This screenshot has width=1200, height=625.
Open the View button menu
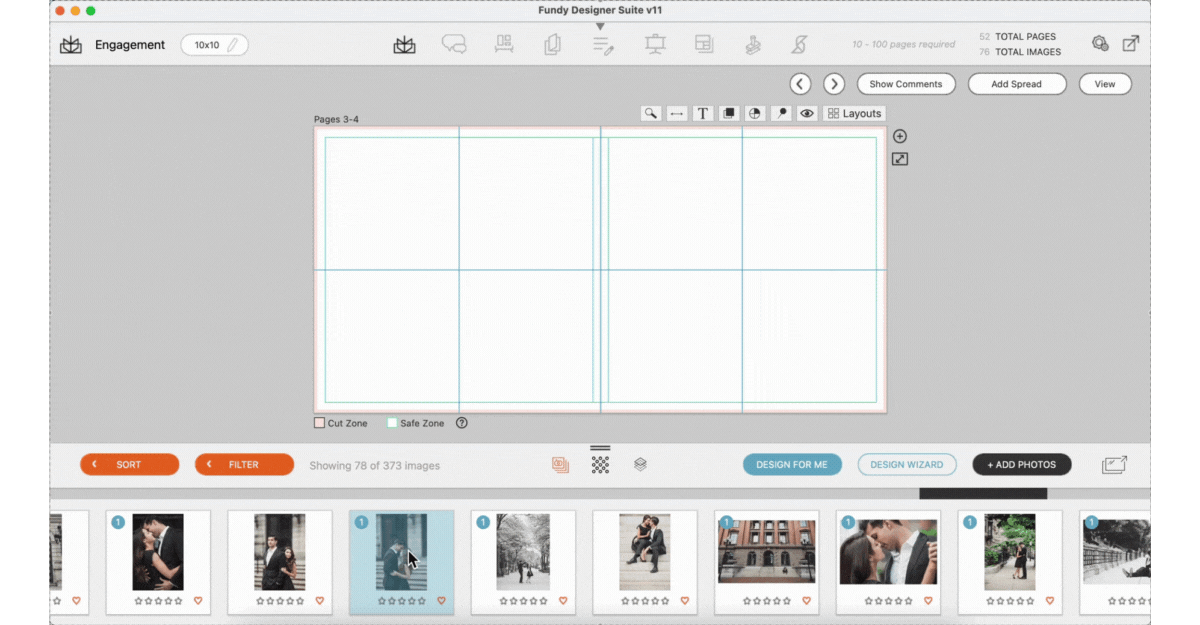tap(1105, 84)
